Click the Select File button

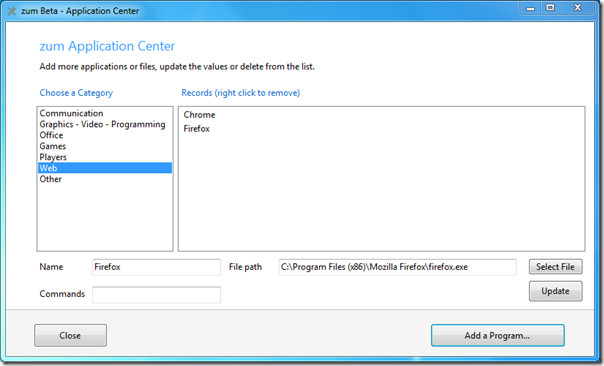[555, 267]
